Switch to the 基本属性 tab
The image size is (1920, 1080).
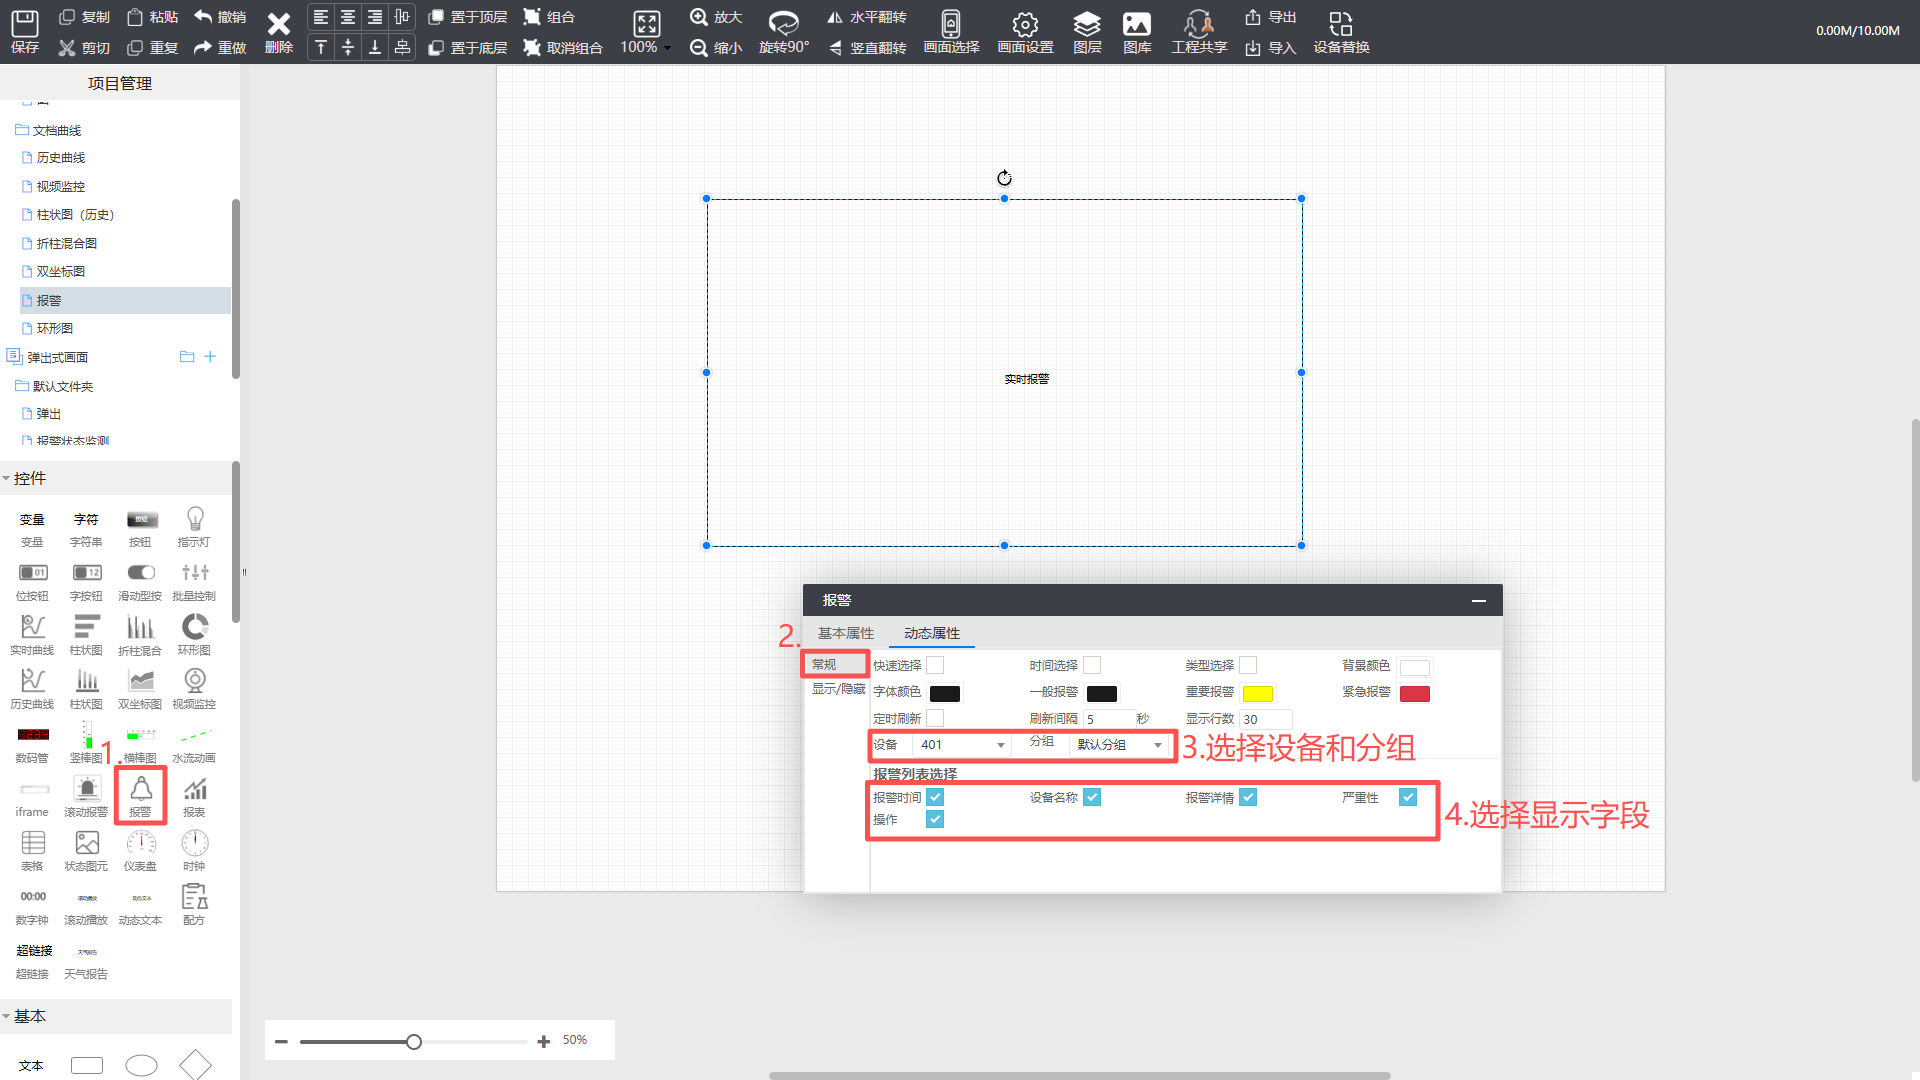point(845,633)
